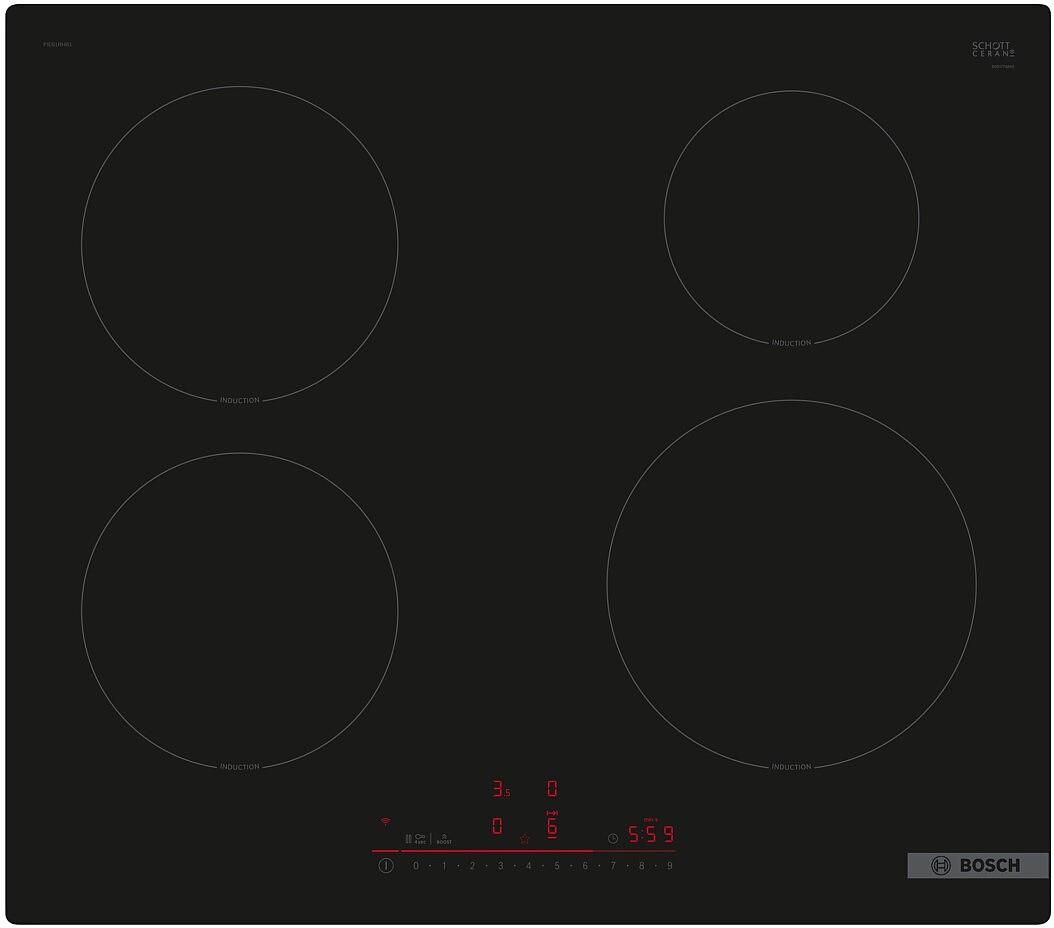Select the front-right zone display showing 6
1054x928 pixels.
[552, 826]
